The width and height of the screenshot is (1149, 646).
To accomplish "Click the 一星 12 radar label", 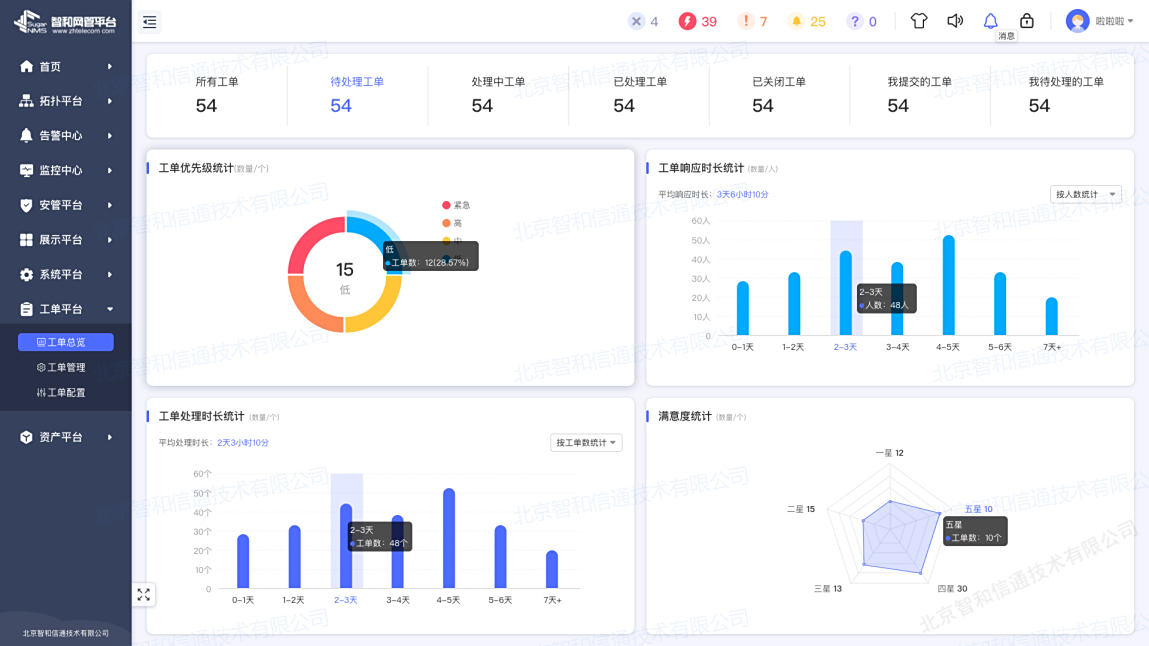I will pyautogui.click(x=890, y=453).
